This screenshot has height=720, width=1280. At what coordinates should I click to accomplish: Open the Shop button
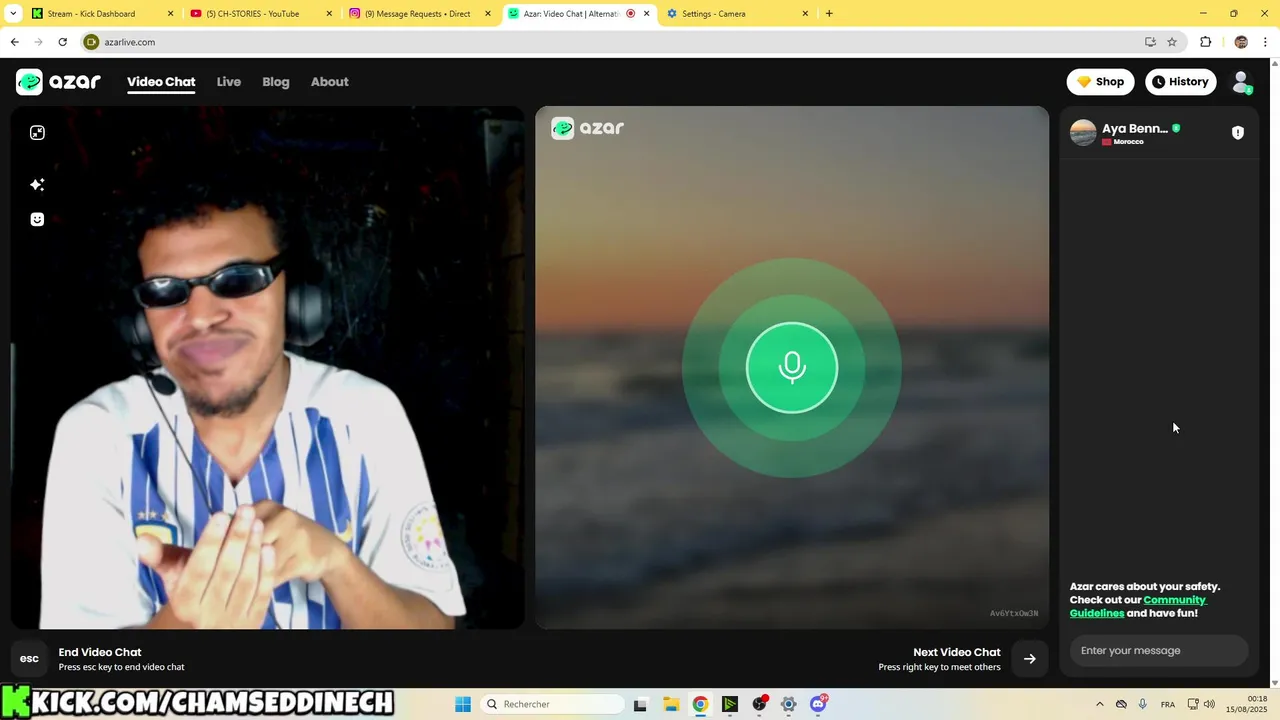pyautogui.click(x=1100, y=82)
